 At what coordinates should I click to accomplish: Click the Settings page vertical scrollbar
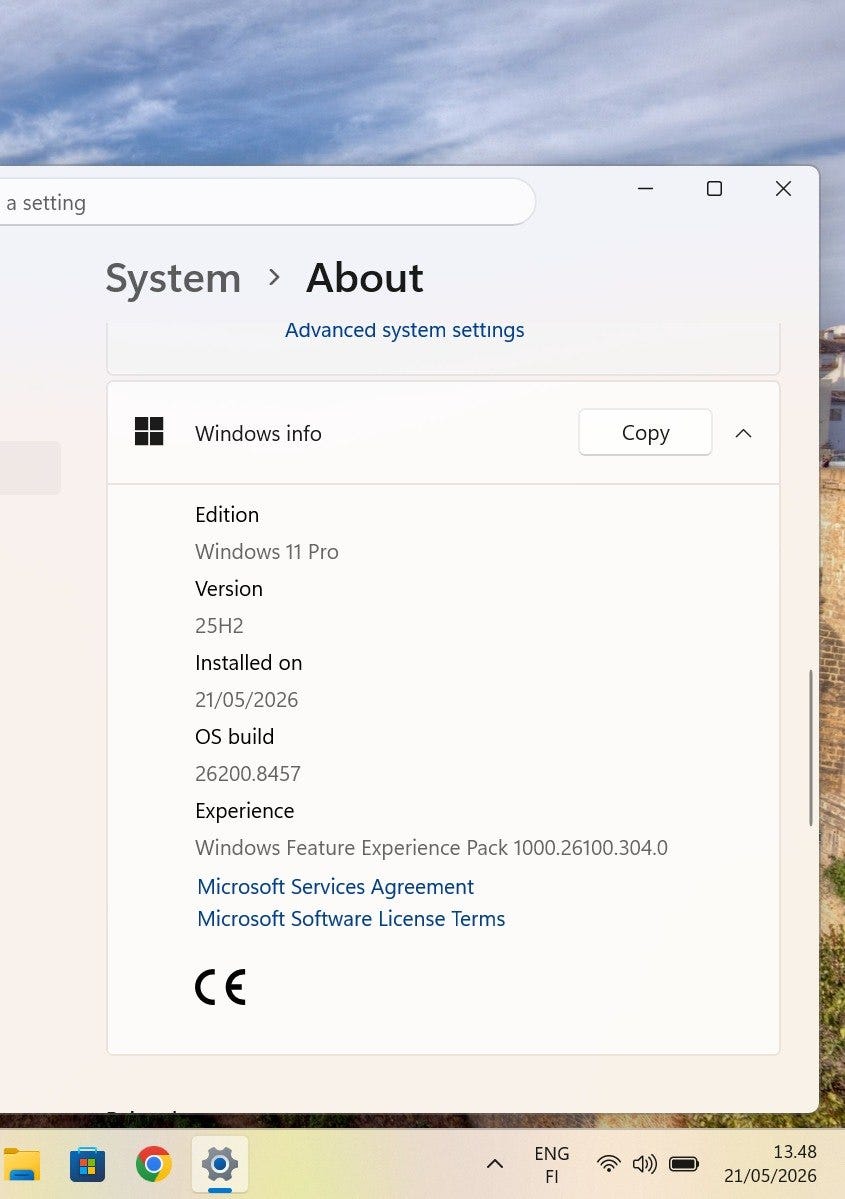(811, 748)
